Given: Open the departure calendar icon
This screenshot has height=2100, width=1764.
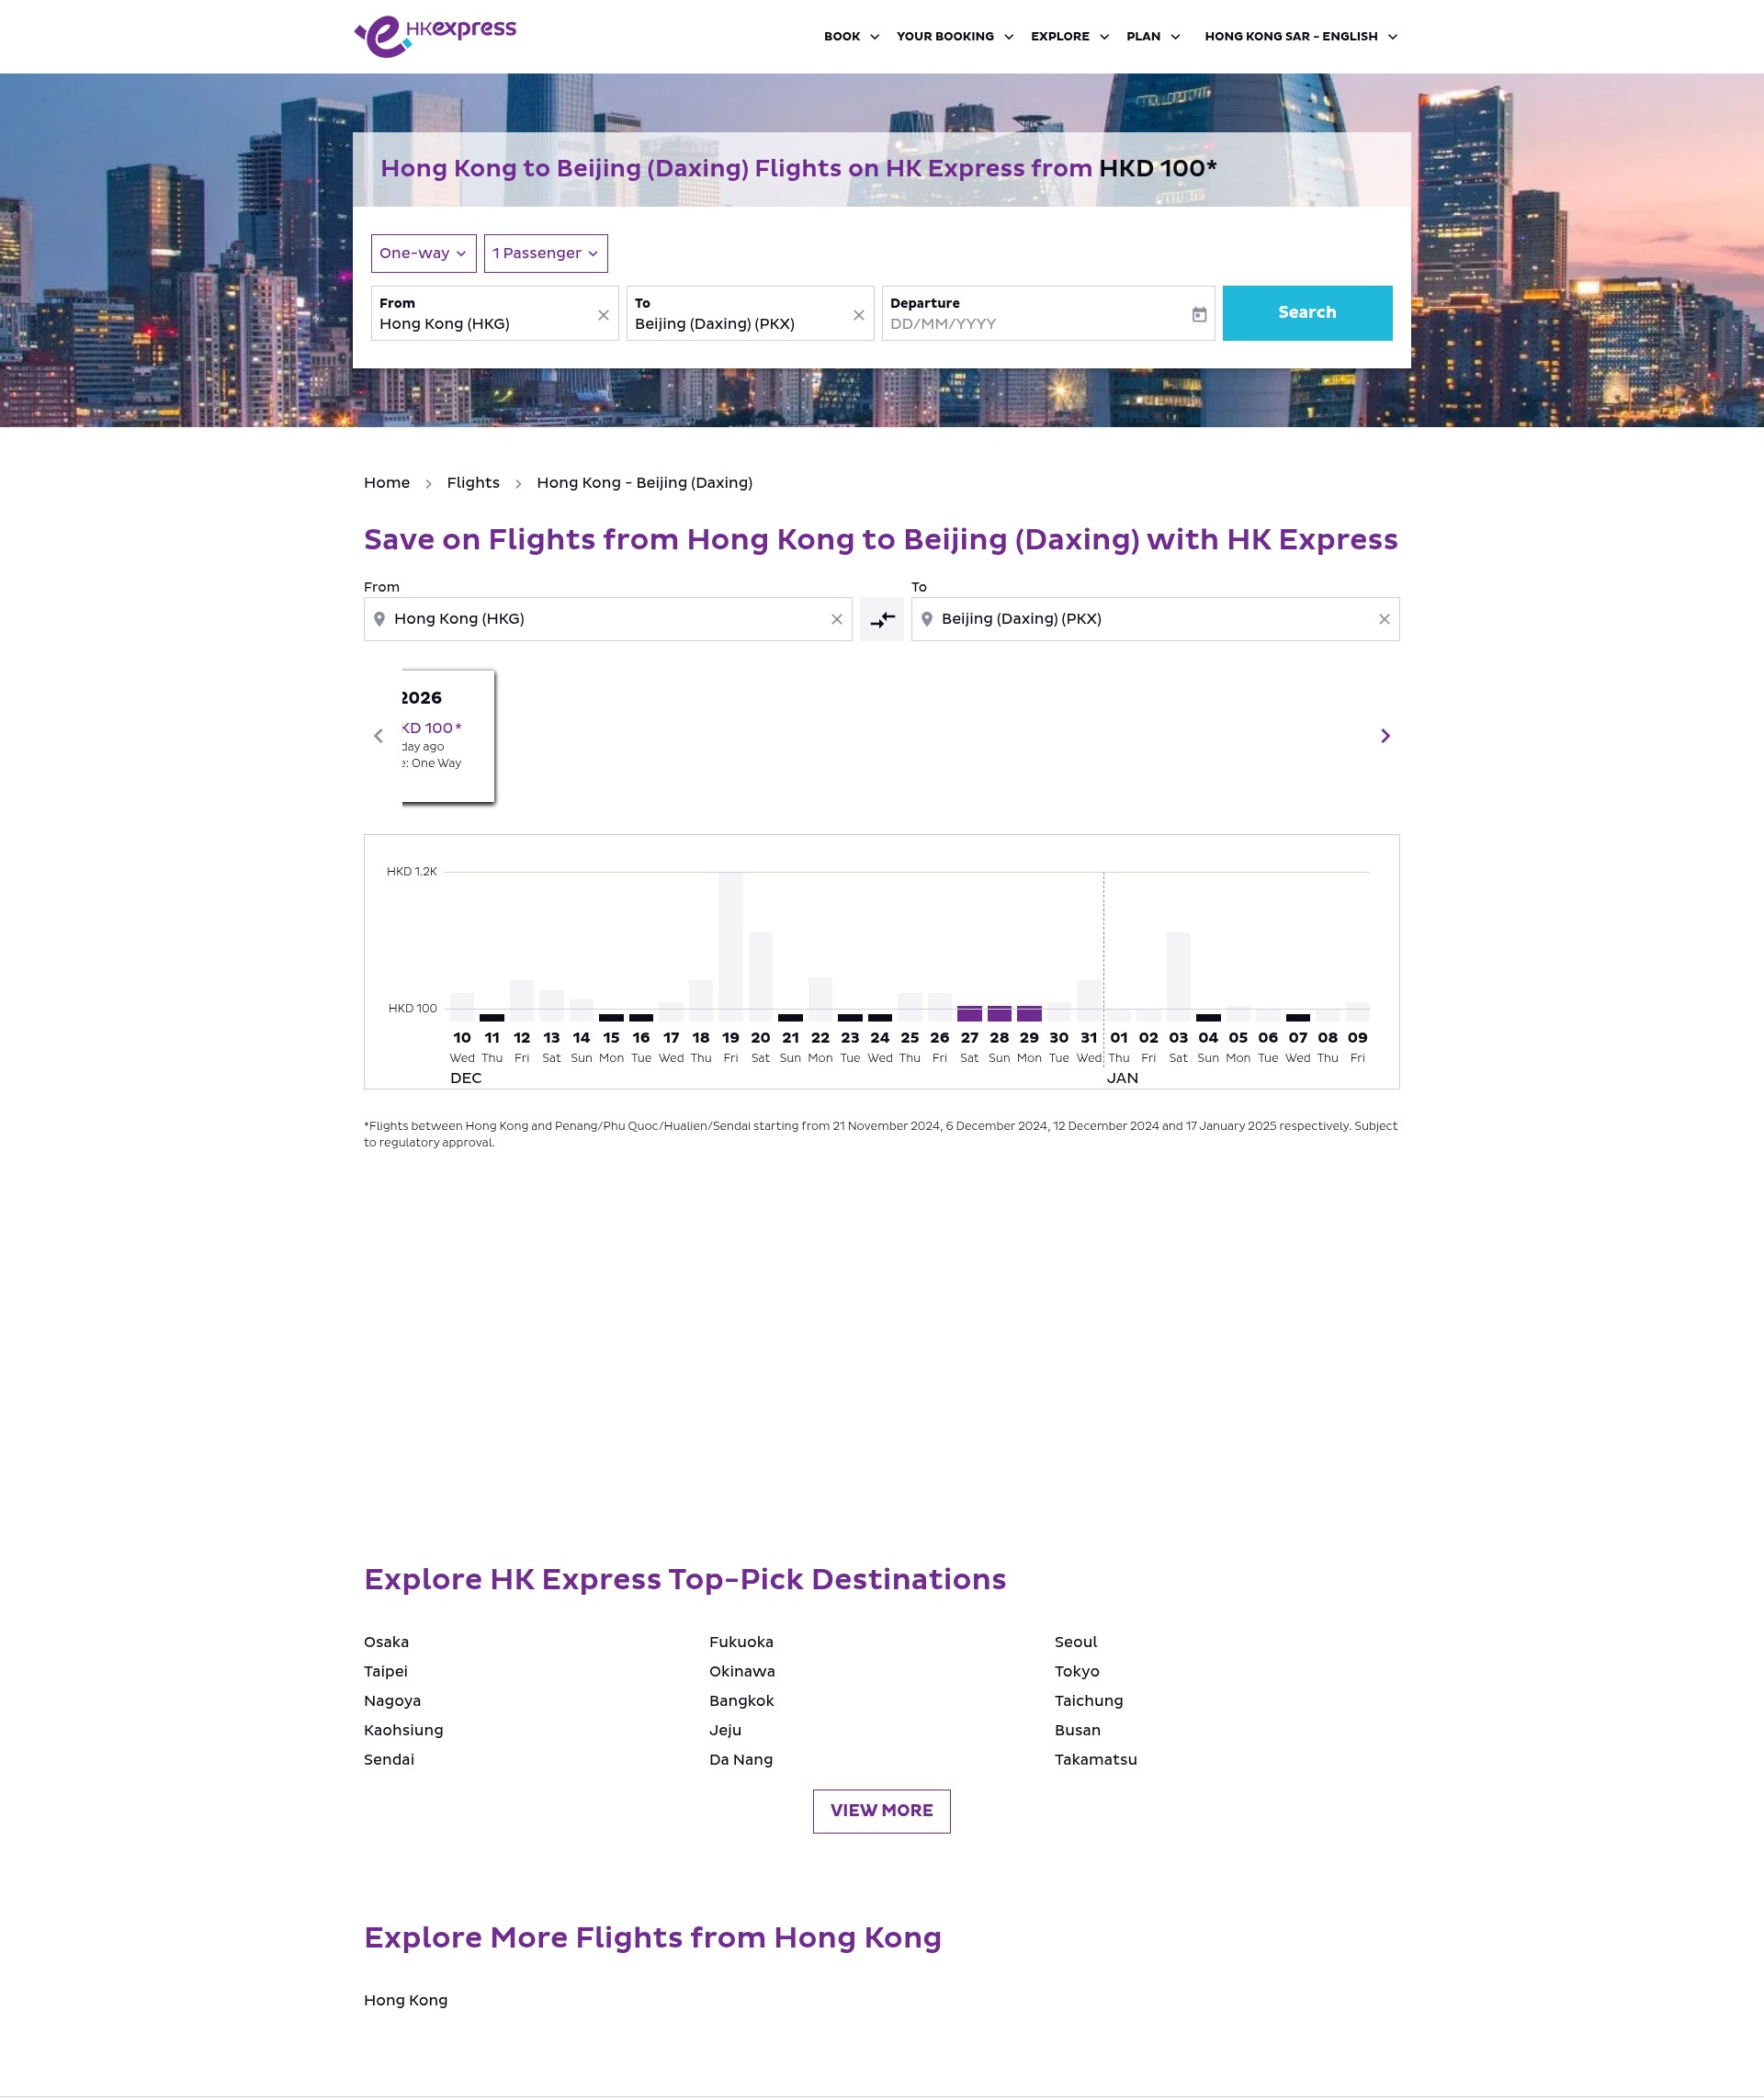Looking at the screenshot, I should coord(1199,315).
